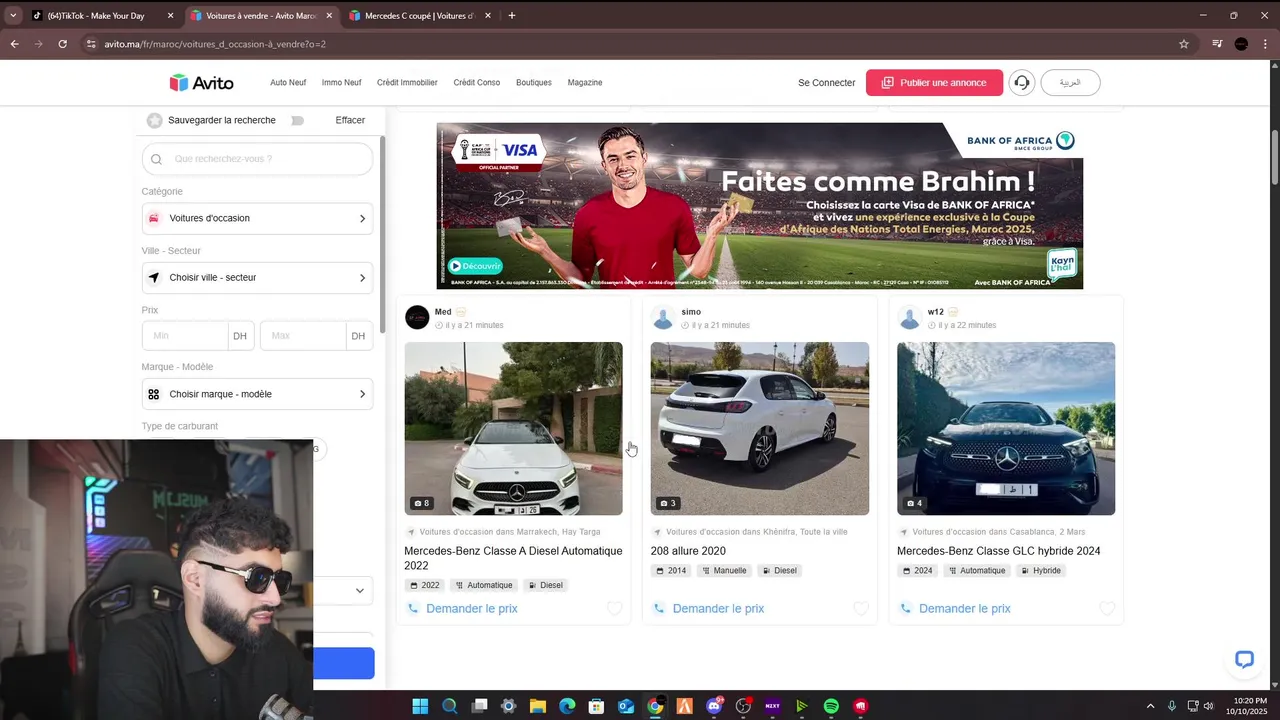Click the search icon on the taskbar
Image resolution: width=1280 pixels, height=720 pixels.
[449, 706]
